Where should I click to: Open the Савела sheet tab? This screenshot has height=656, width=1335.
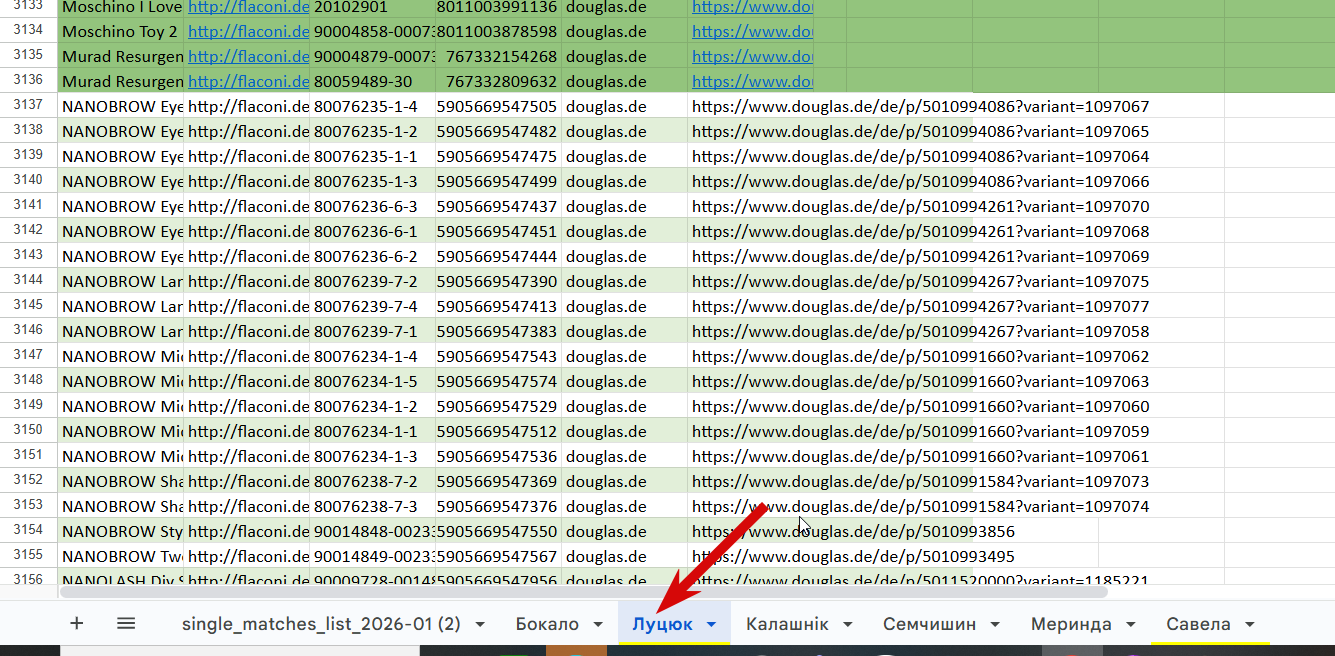(1198, 624)
